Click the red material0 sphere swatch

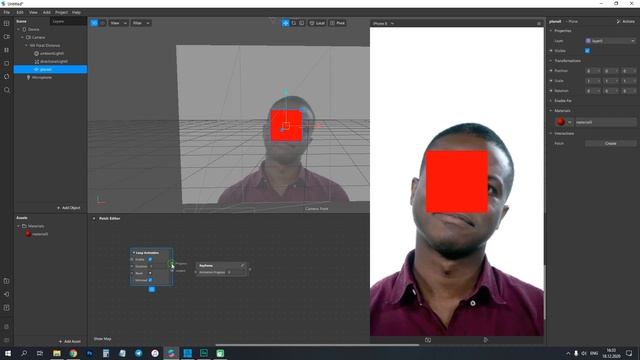[x=560, y=122]
